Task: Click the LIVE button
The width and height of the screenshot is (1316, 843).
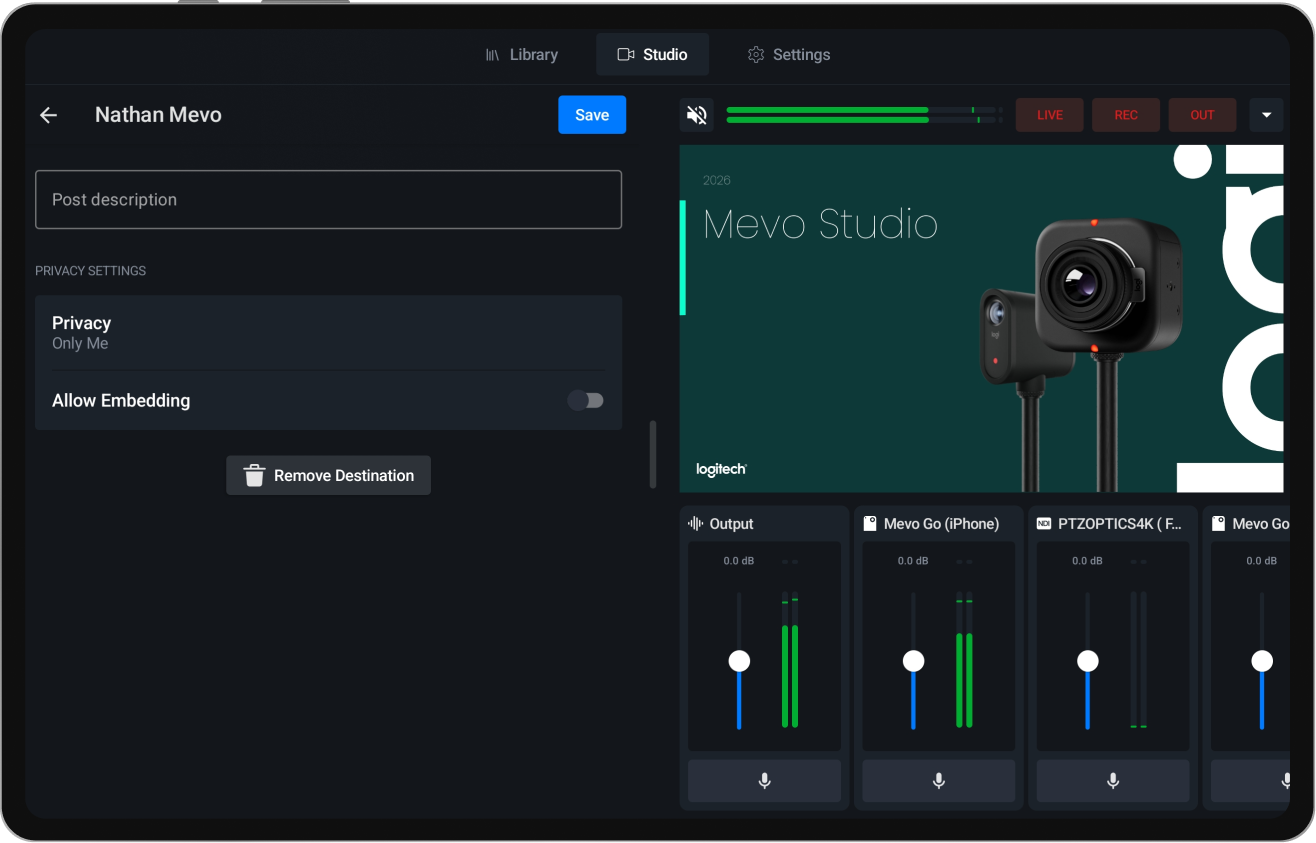Action: tap(1049, 114)
